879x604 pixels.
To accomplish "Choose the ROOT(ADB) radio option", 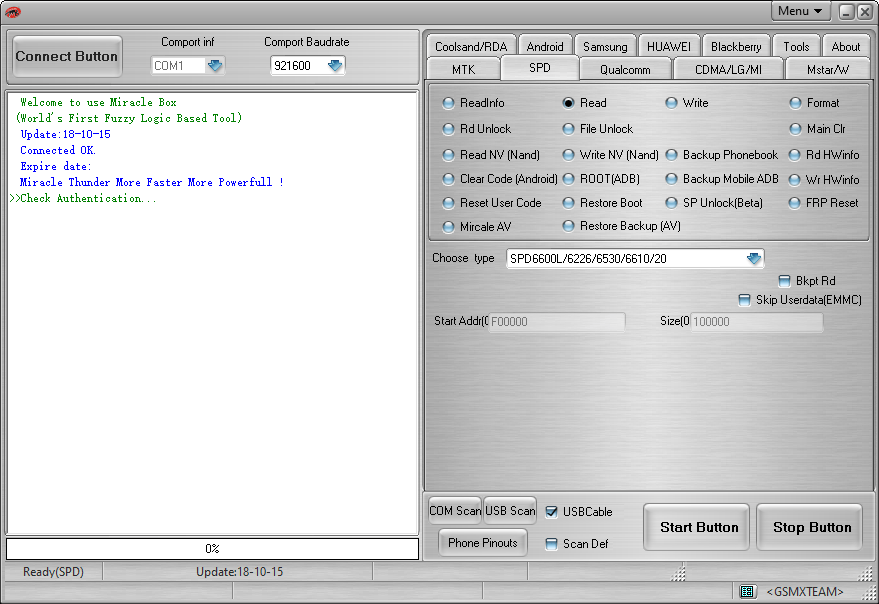I will tap(568, 179).
